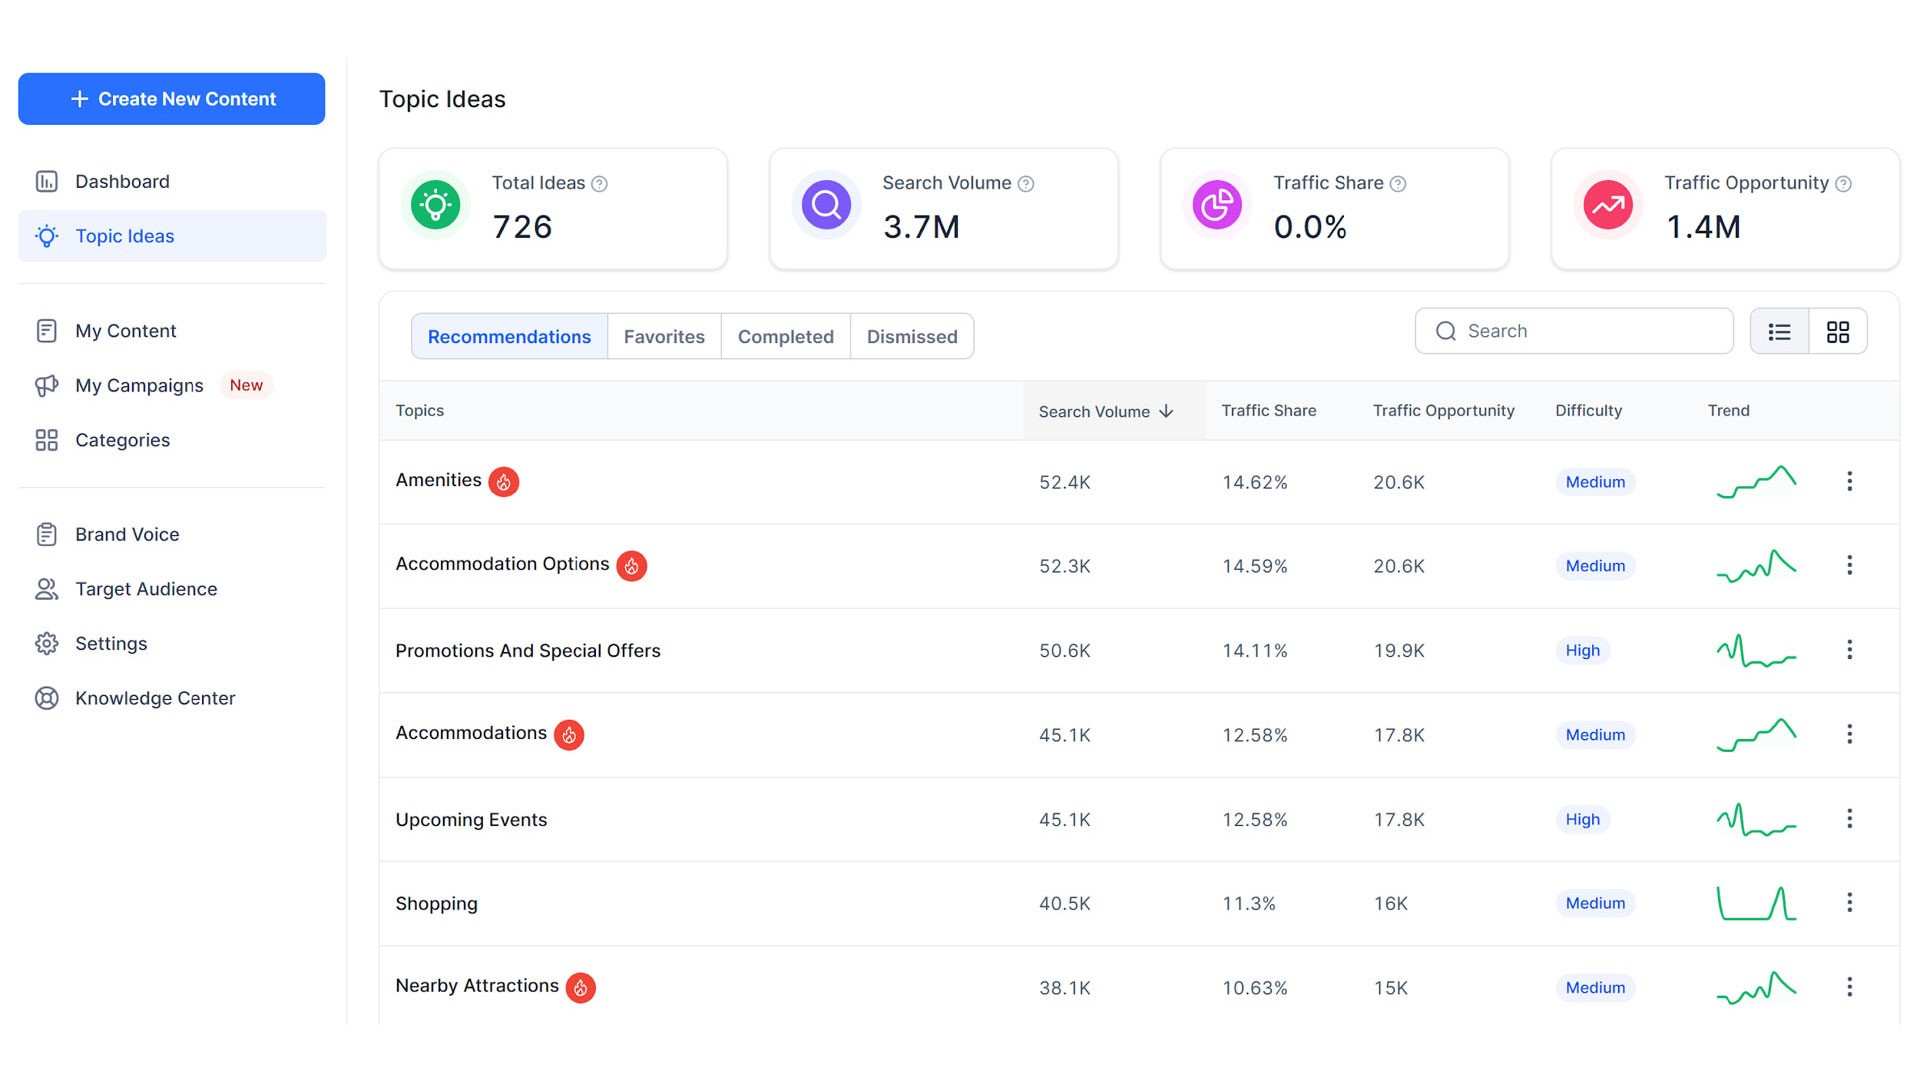The image size is (1920, 1080).
Task: Expand the three-dot menu on Upcoming Events
Action: coord(1849,819)
